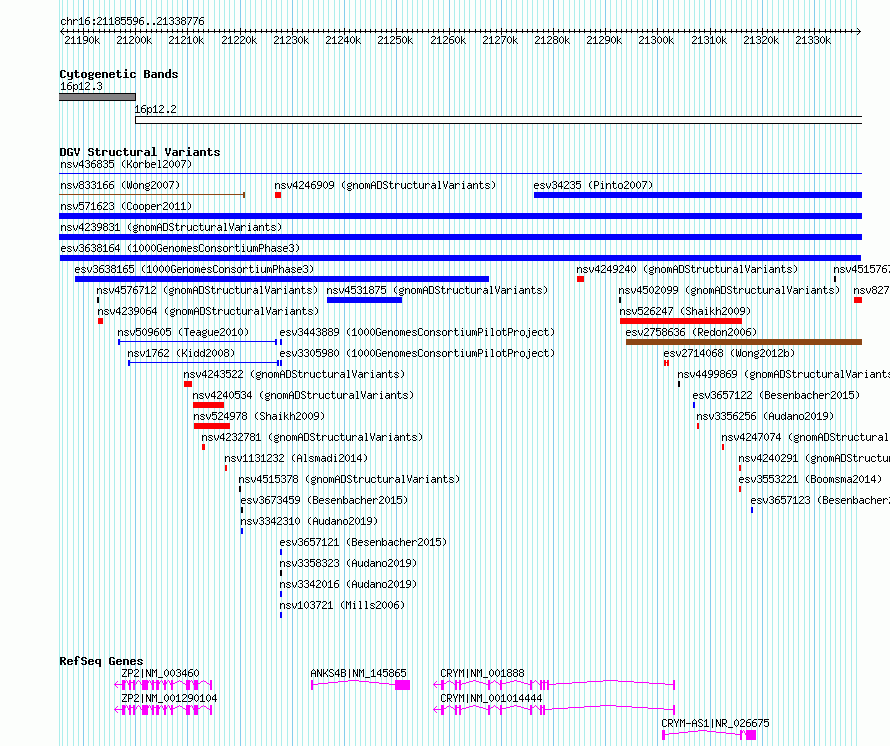Select the nsv833166 (Wong2007) variant line
Viewport: 890px width, 746px height.
pos(152,195)
